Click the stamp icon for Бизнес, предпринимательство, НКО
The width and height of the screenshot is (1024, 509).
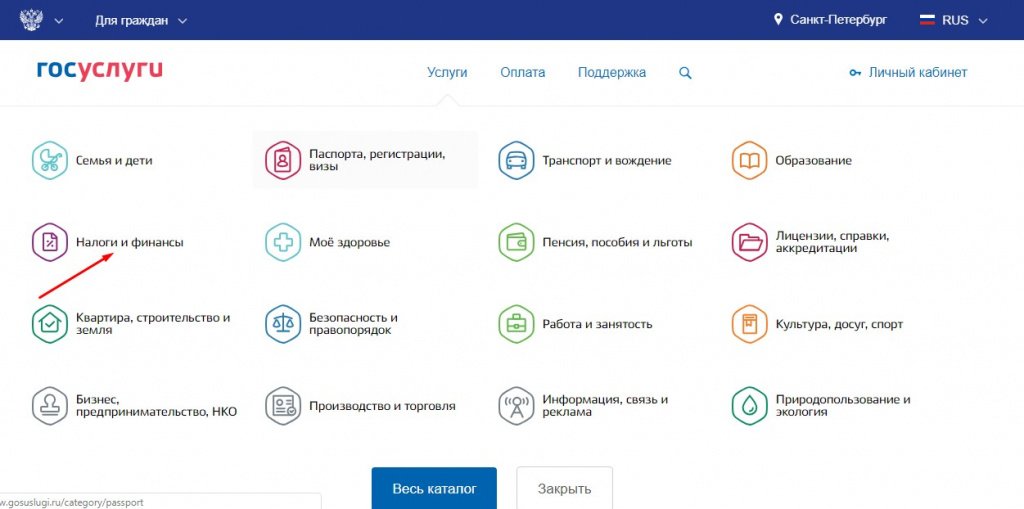pos(50,406)
